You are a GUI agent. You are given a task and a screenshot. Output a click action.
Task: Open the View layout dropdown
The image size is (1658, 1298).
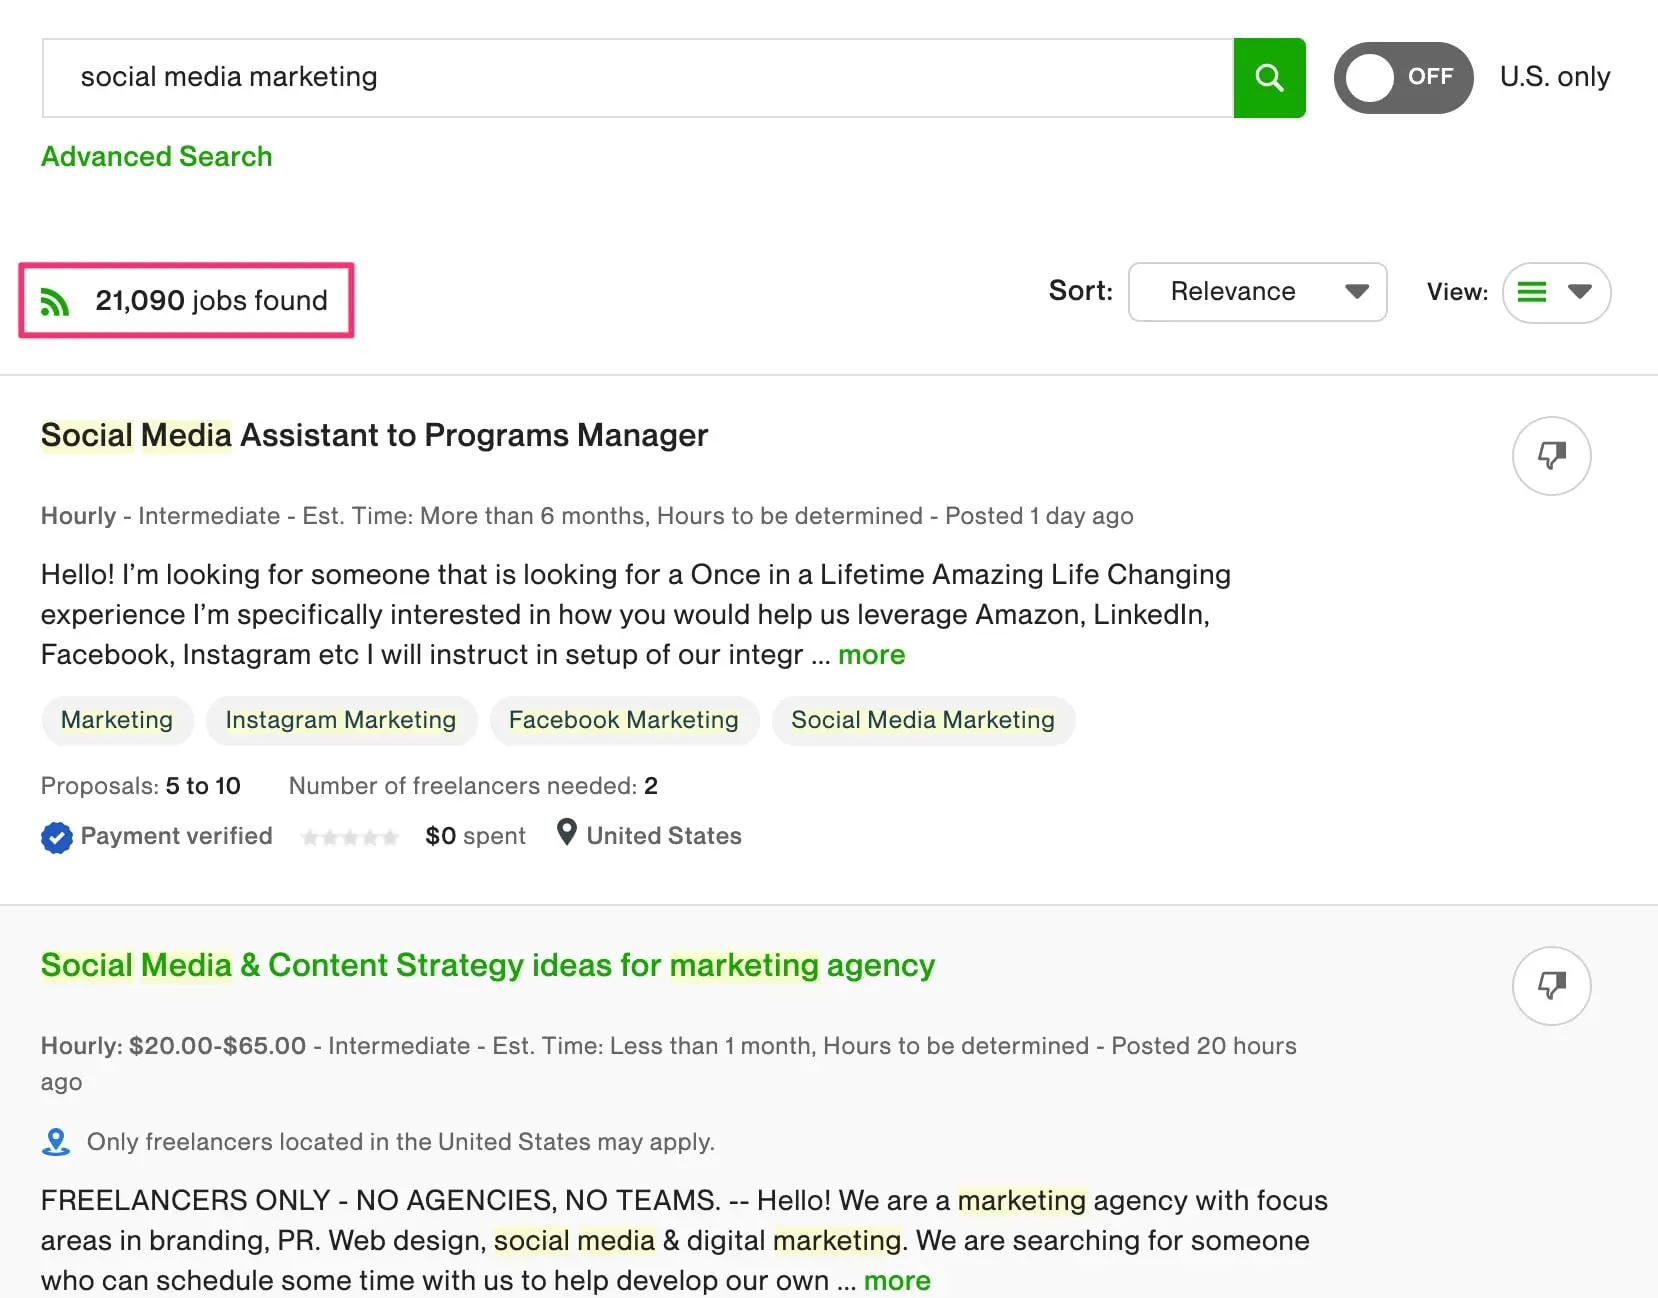[x=1556, y=293]
